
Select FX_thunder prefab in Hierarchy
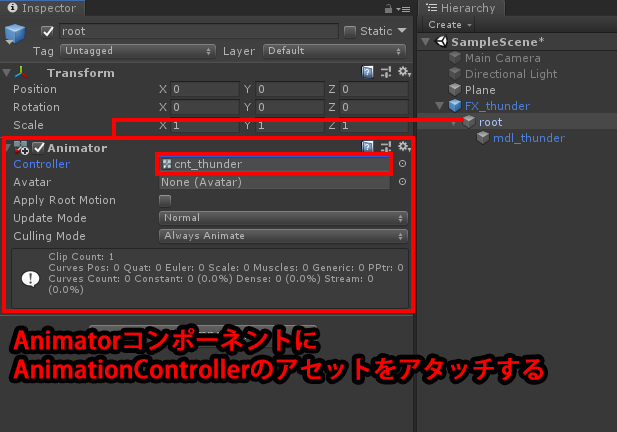click(497, 106)
